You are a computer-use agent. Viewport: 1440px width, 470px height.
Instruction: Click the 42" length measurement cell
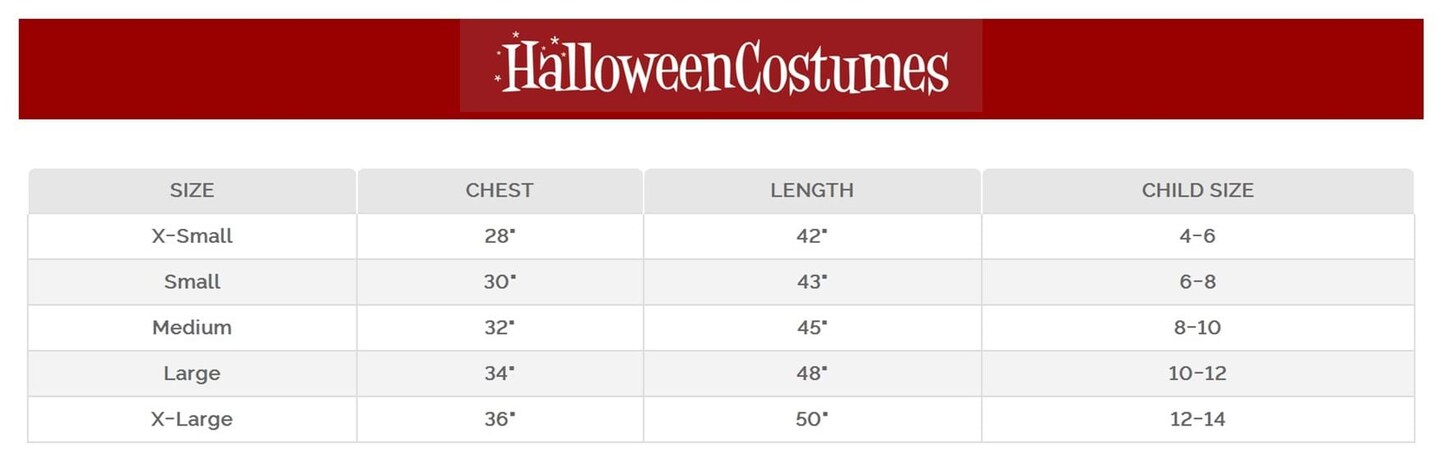point(812,236)
